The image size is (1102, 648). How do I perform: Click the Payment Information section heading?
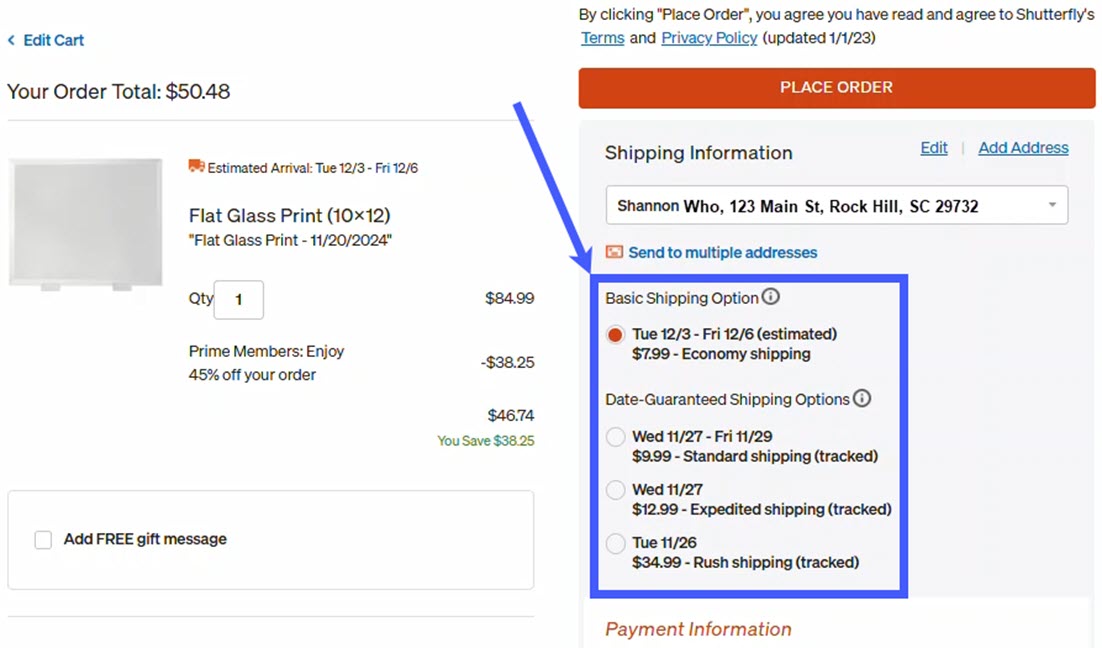[697, 629]
